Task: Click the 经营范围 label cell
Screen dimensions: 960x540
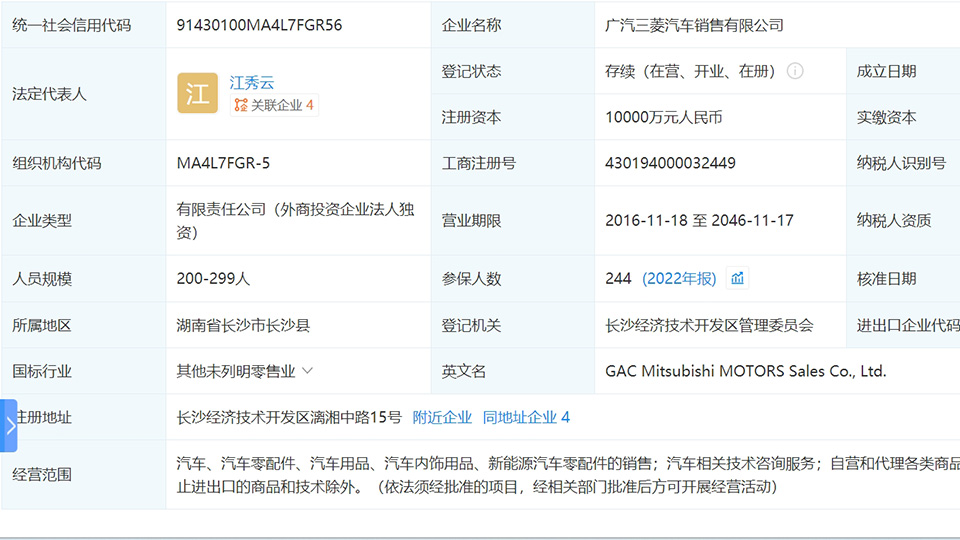Action: click(x=84, y=474)
